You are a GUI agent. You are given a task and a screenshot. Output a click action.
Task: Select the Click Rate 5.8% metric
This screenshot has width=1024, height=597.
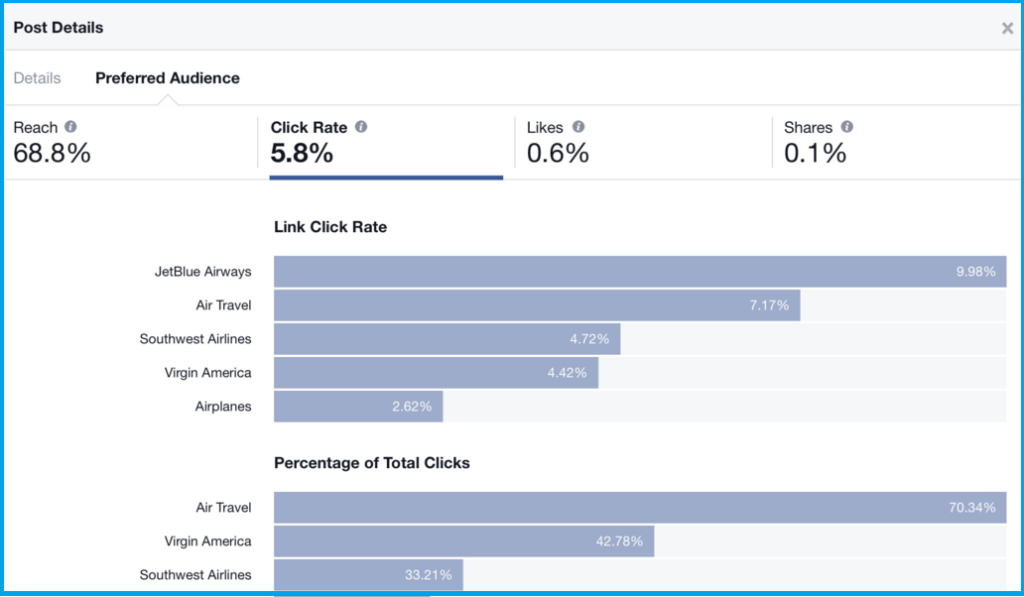(x=386, y=142)
